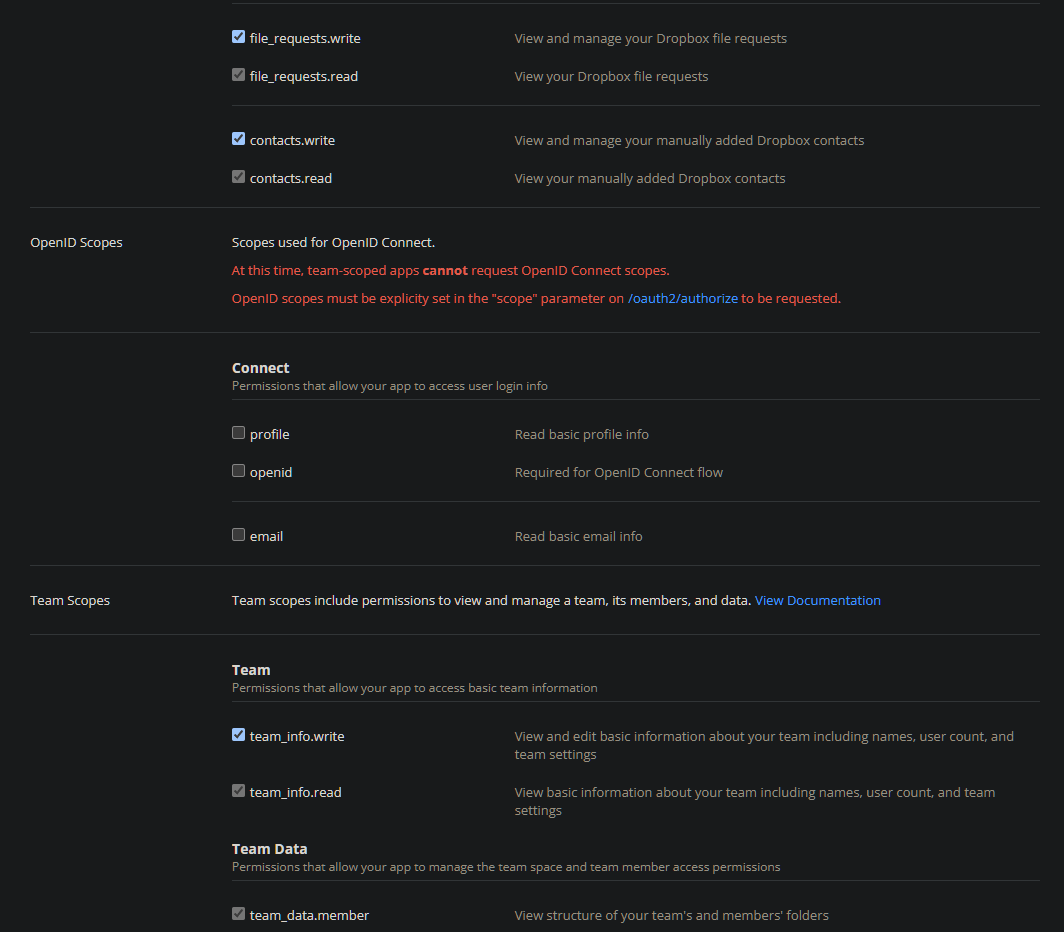Screen dimensions: 1064x932
Task: Click 'Permissions that allow your app to manage the team space' text
Action: tap(506, 868)
